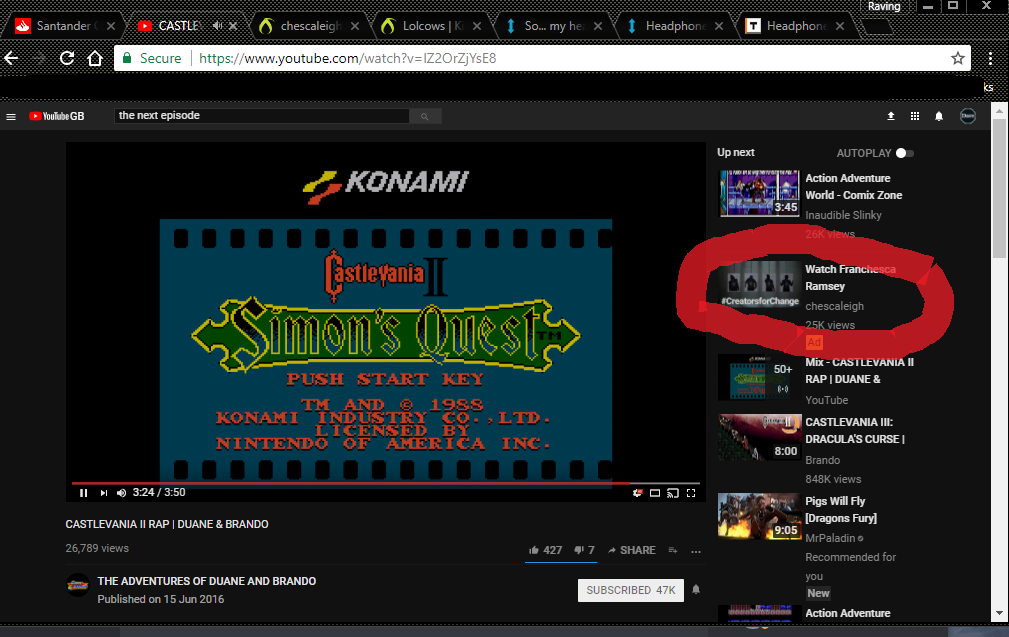1009x637 pixels.
Task: Open the account avatar menu
Action: tap(968, 116)
